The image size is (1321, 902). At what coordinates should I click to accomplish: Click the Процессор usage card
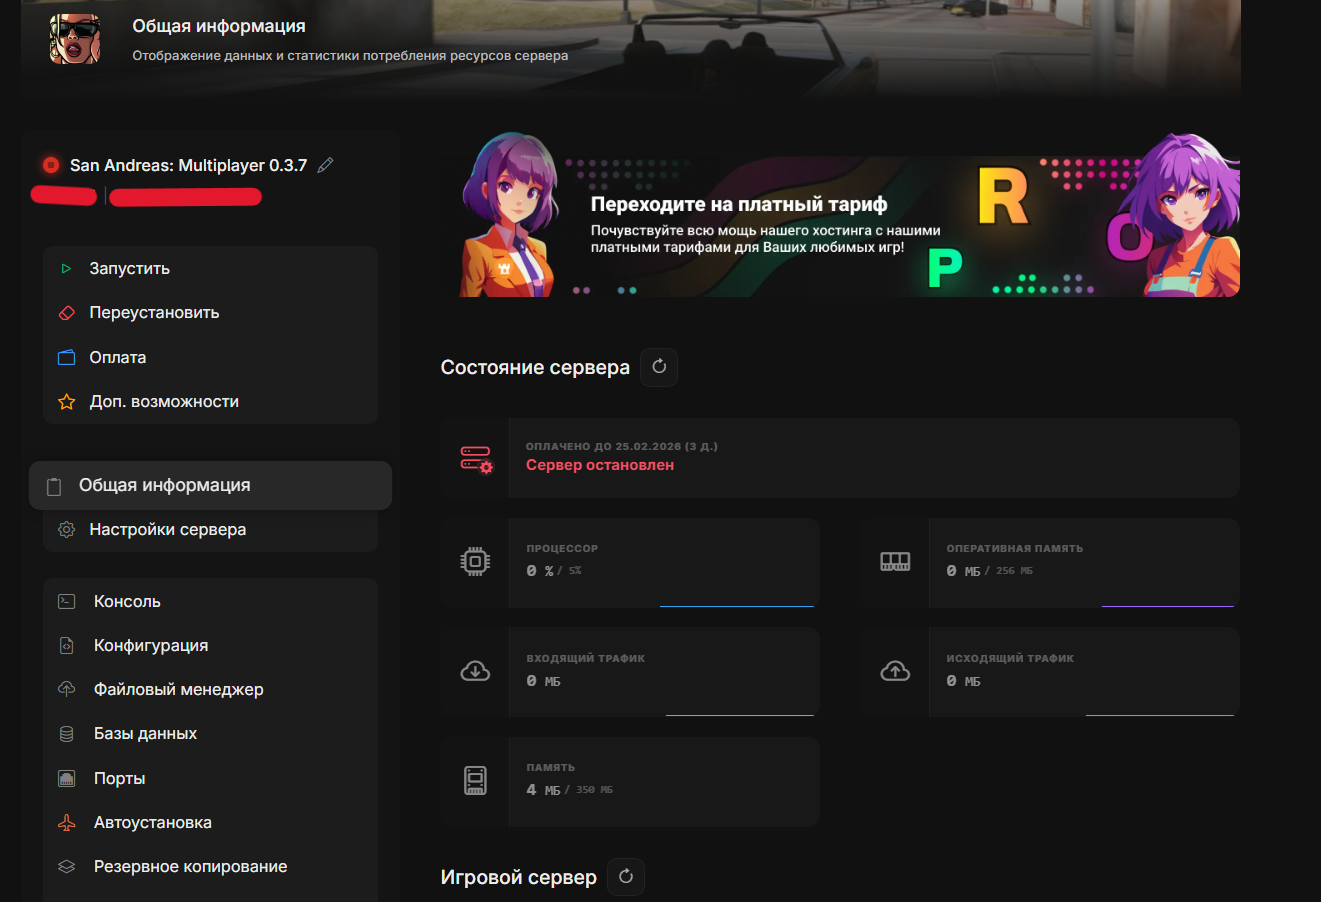[630, 562]
